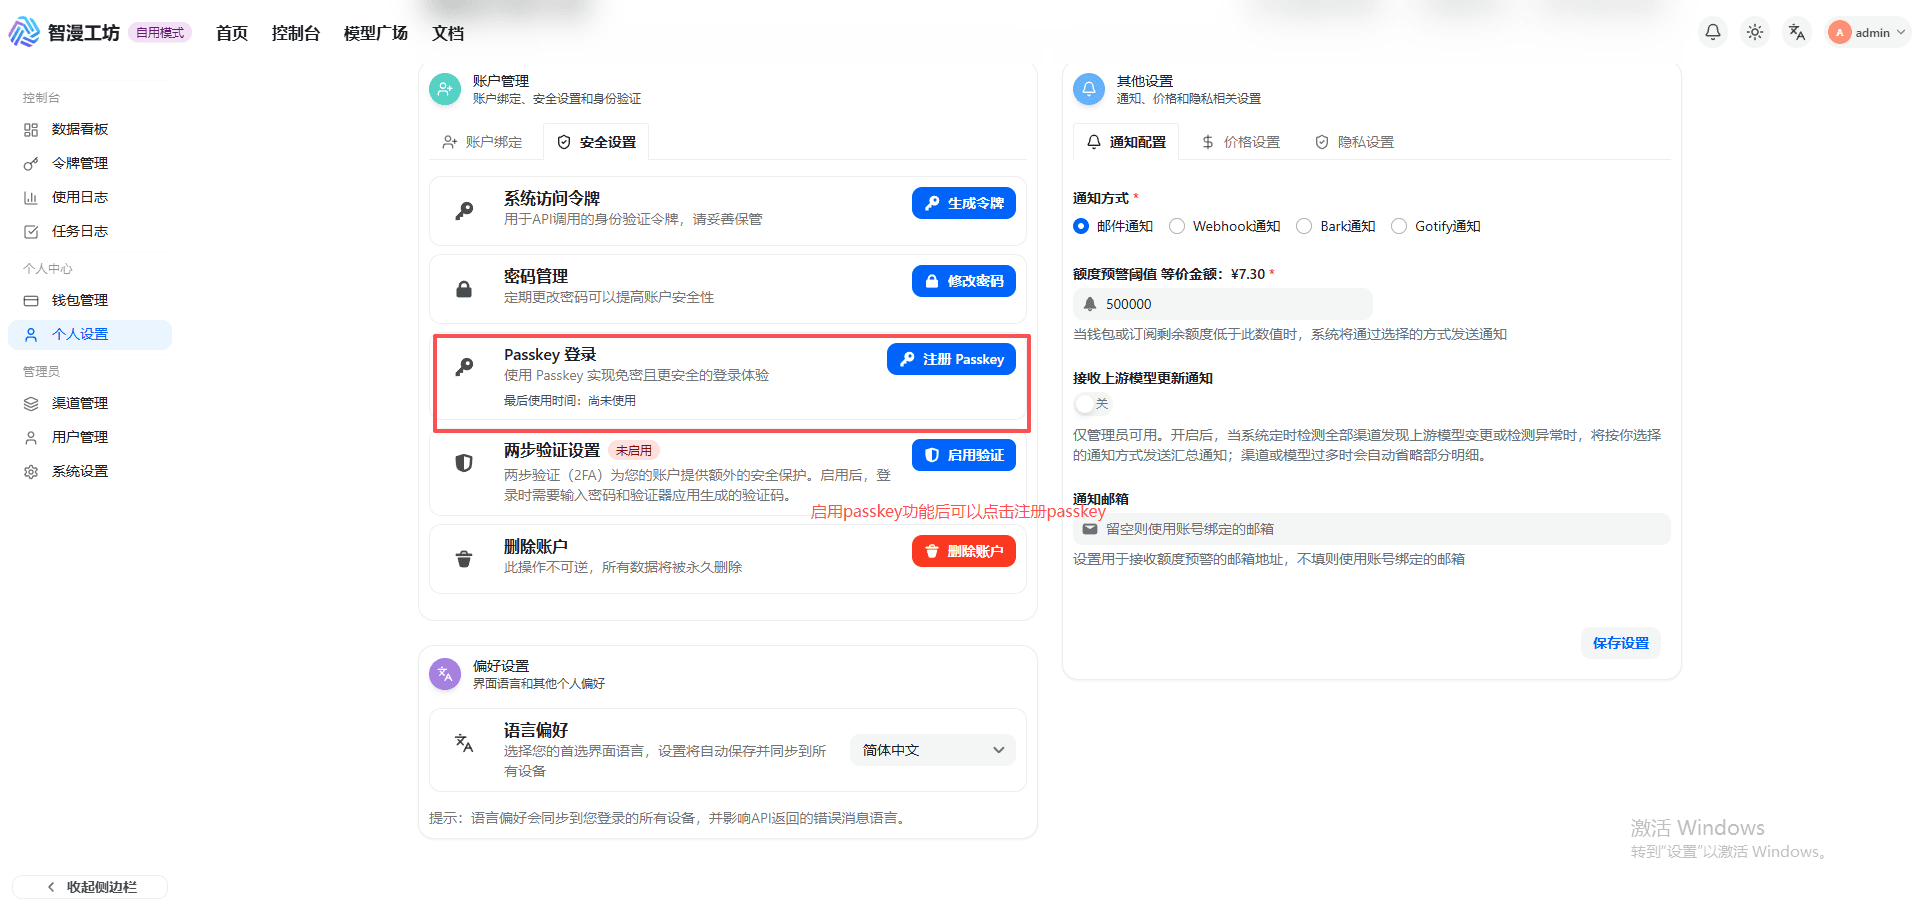Click the key icon beside 系统访问令牌

click(464, 211)
